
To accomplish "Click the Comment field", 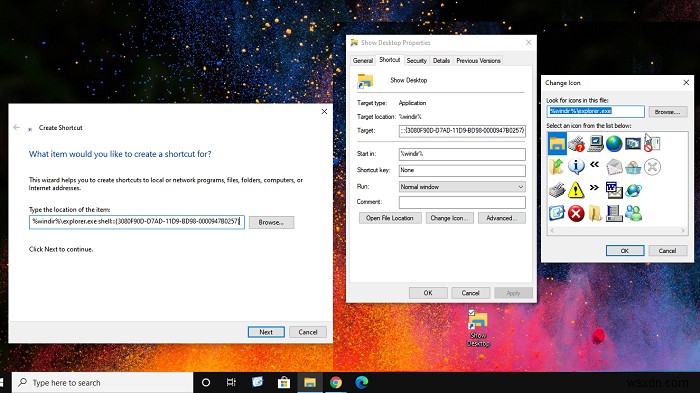I will tap(462, 202).
